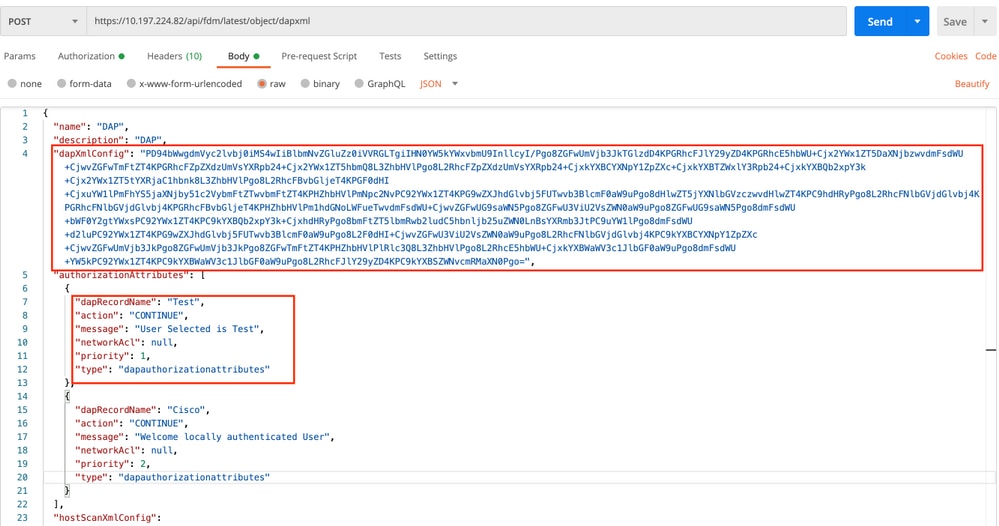The image size is (999, 526).
Task: Open the Headers (10) tab
Action: [174, 56]
